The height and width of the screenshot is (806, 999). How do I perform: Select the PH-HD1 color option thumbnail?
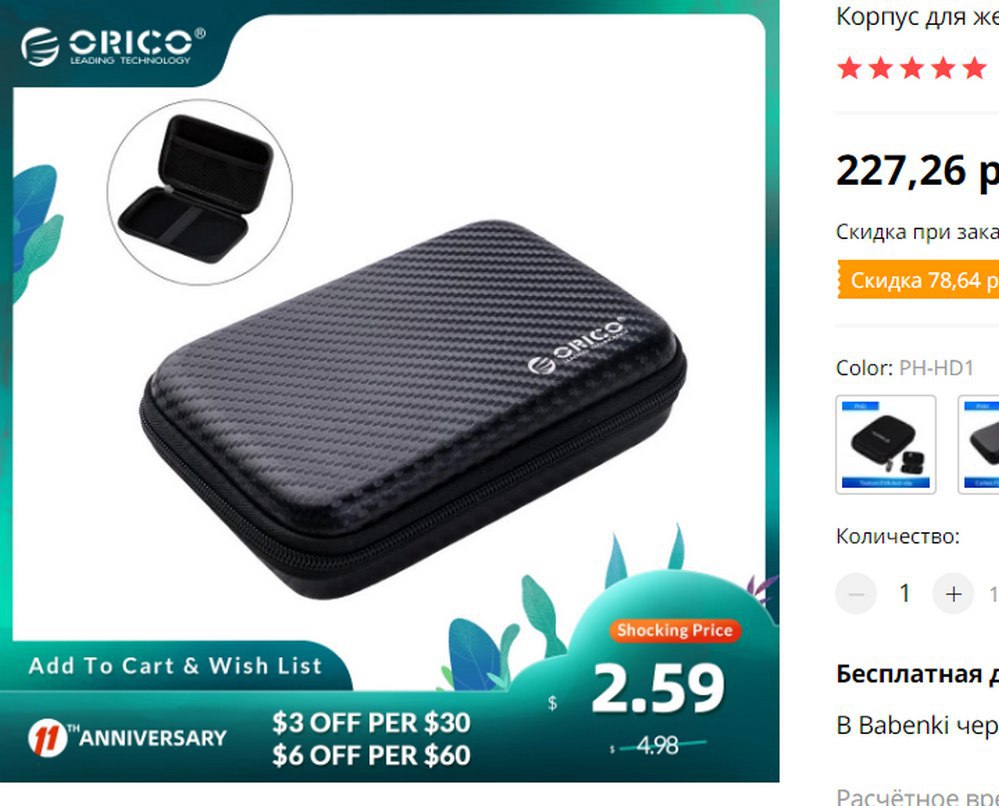click(x=886, y=445)
